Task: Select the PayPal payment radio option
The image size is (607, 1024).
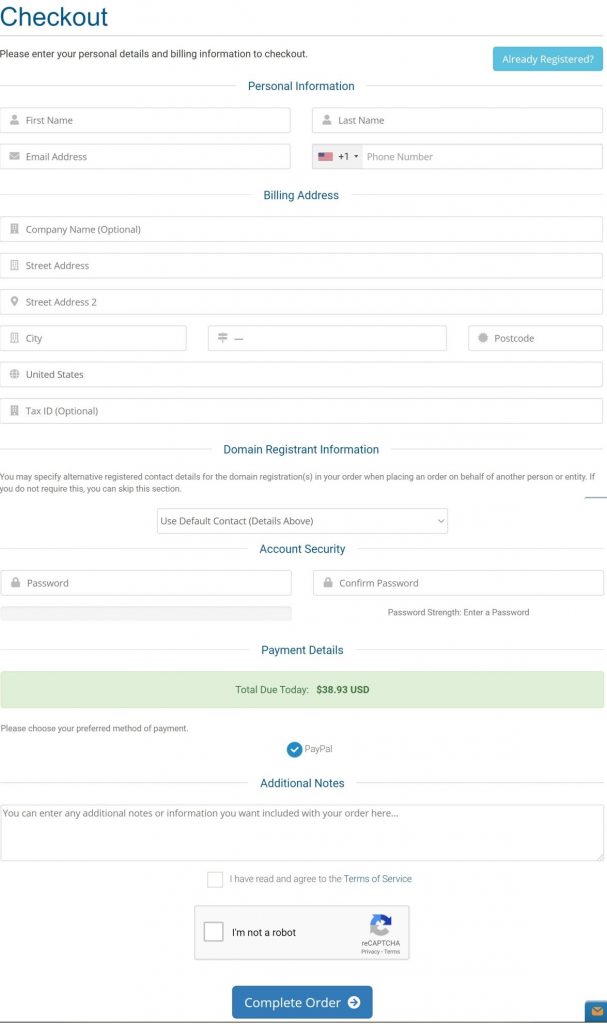Action: click(x=295, y=749)
